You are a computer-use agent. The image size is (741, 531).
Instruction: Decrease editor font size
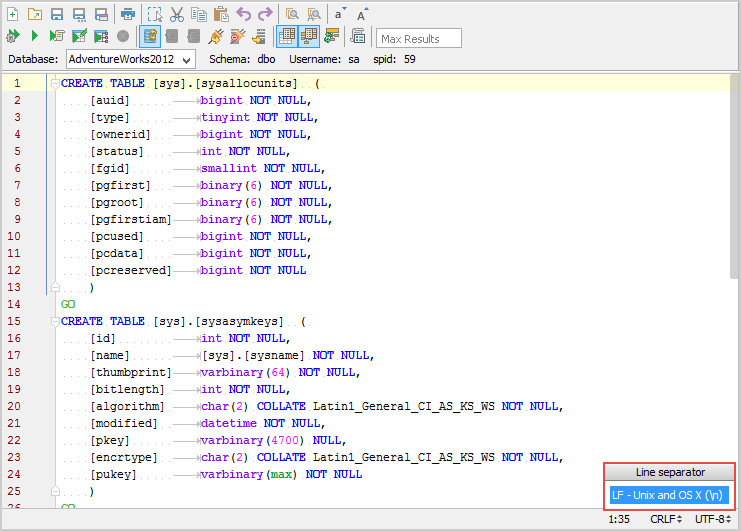(340, 14)
